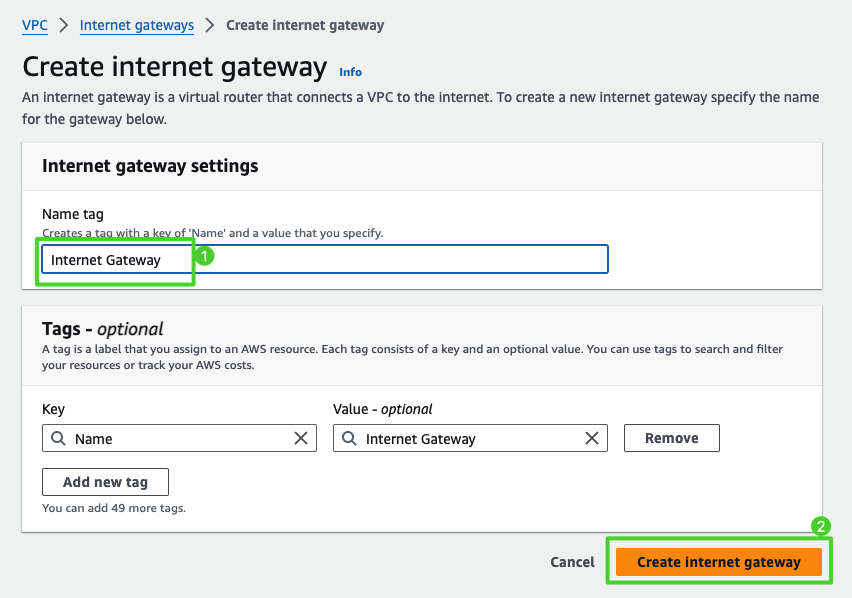Cancel internet gateway creation
852x598 pixels.
coord(572,562)
